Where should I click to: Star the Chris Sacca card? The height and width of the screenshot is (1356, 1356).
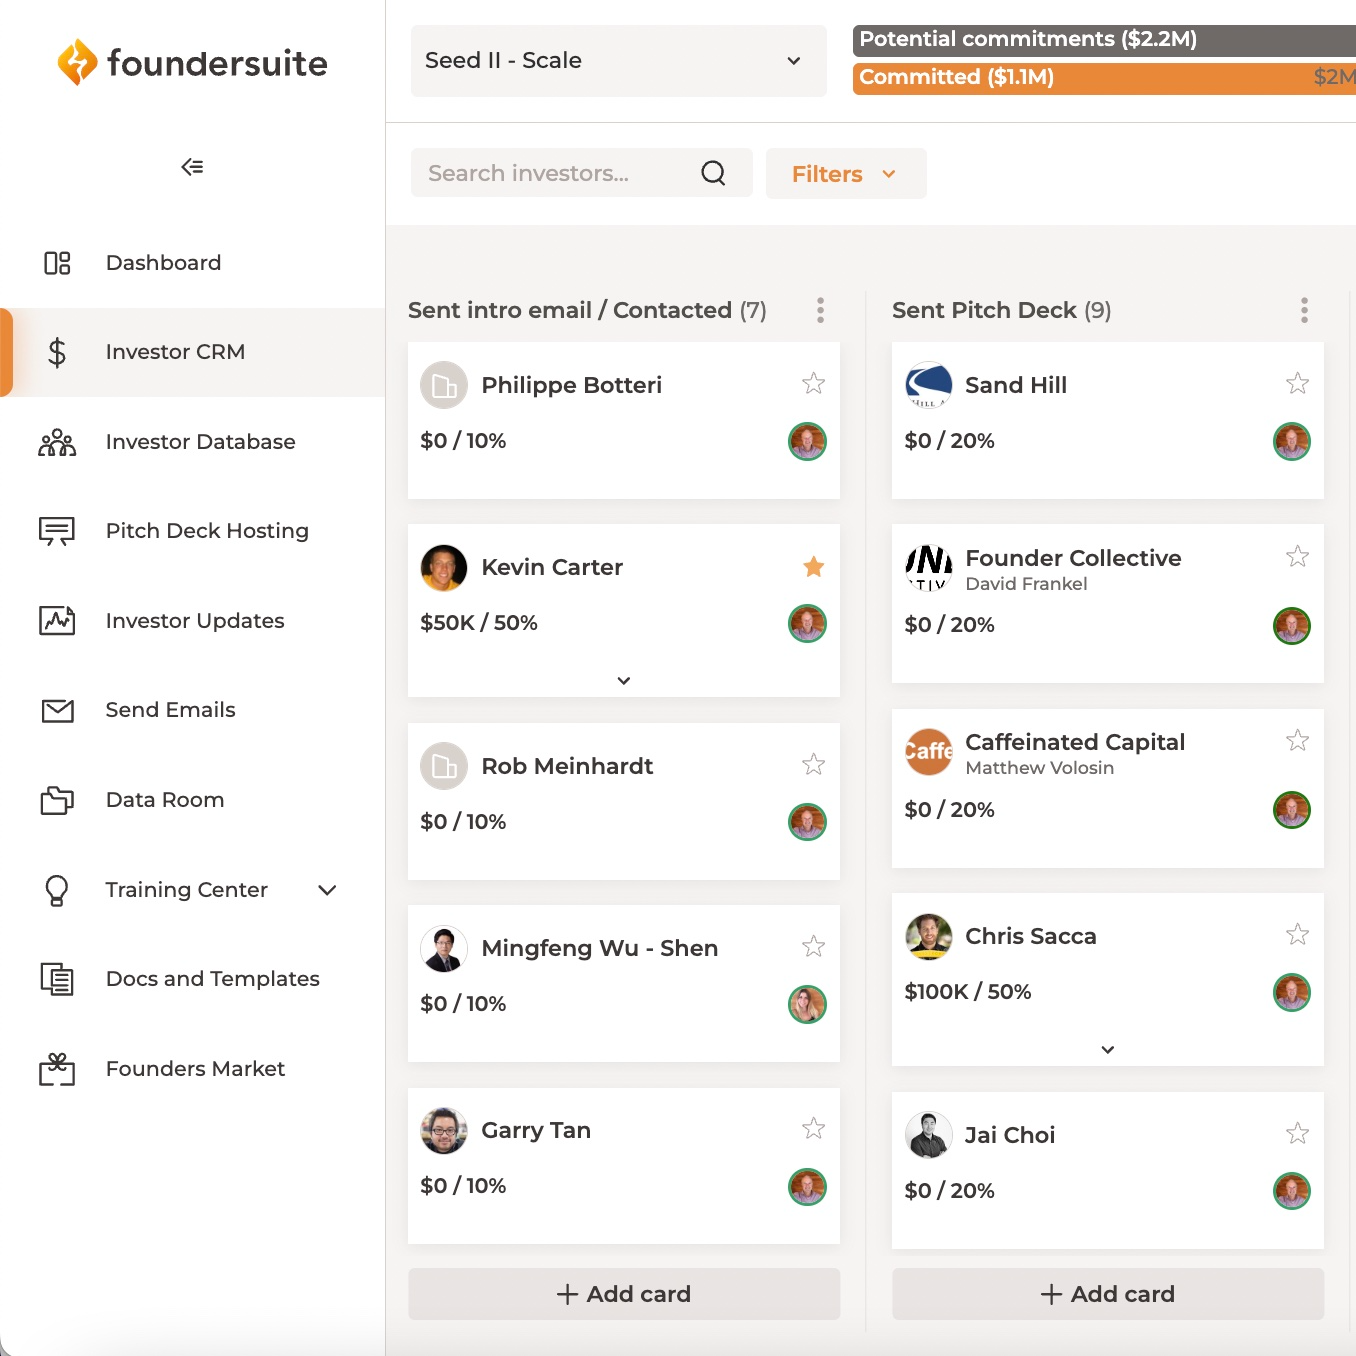tap(1297, 935)
